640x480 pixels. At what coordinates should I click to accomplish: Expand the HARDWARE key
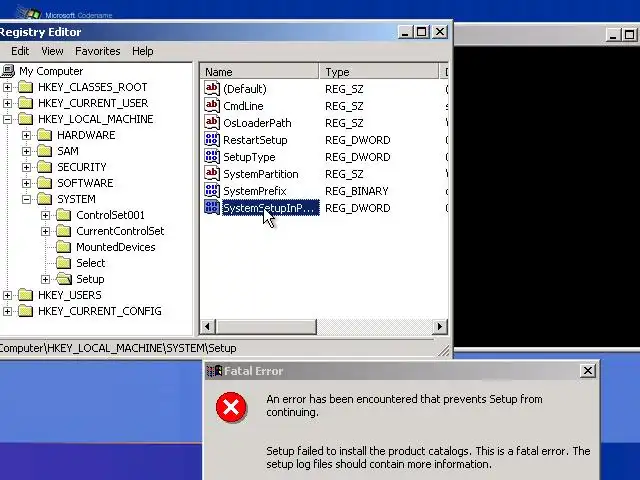click(x=27, y=135)
